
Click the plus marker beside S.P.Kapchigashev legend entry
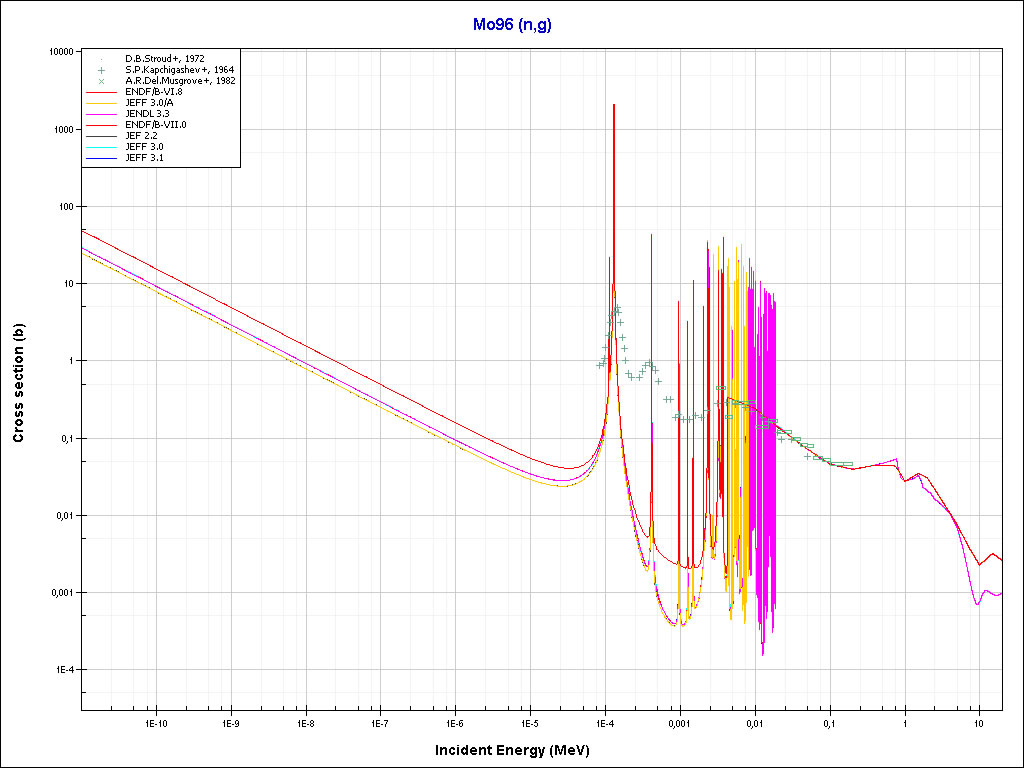101,70
